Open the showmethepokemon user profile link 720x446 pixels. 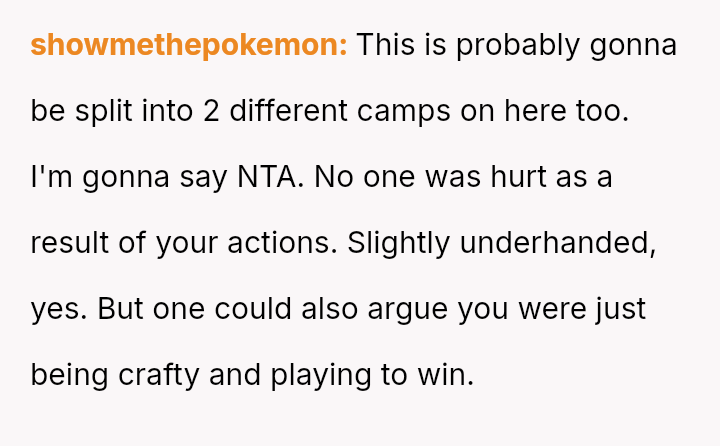pyautogui.click(x=189, y=45)
